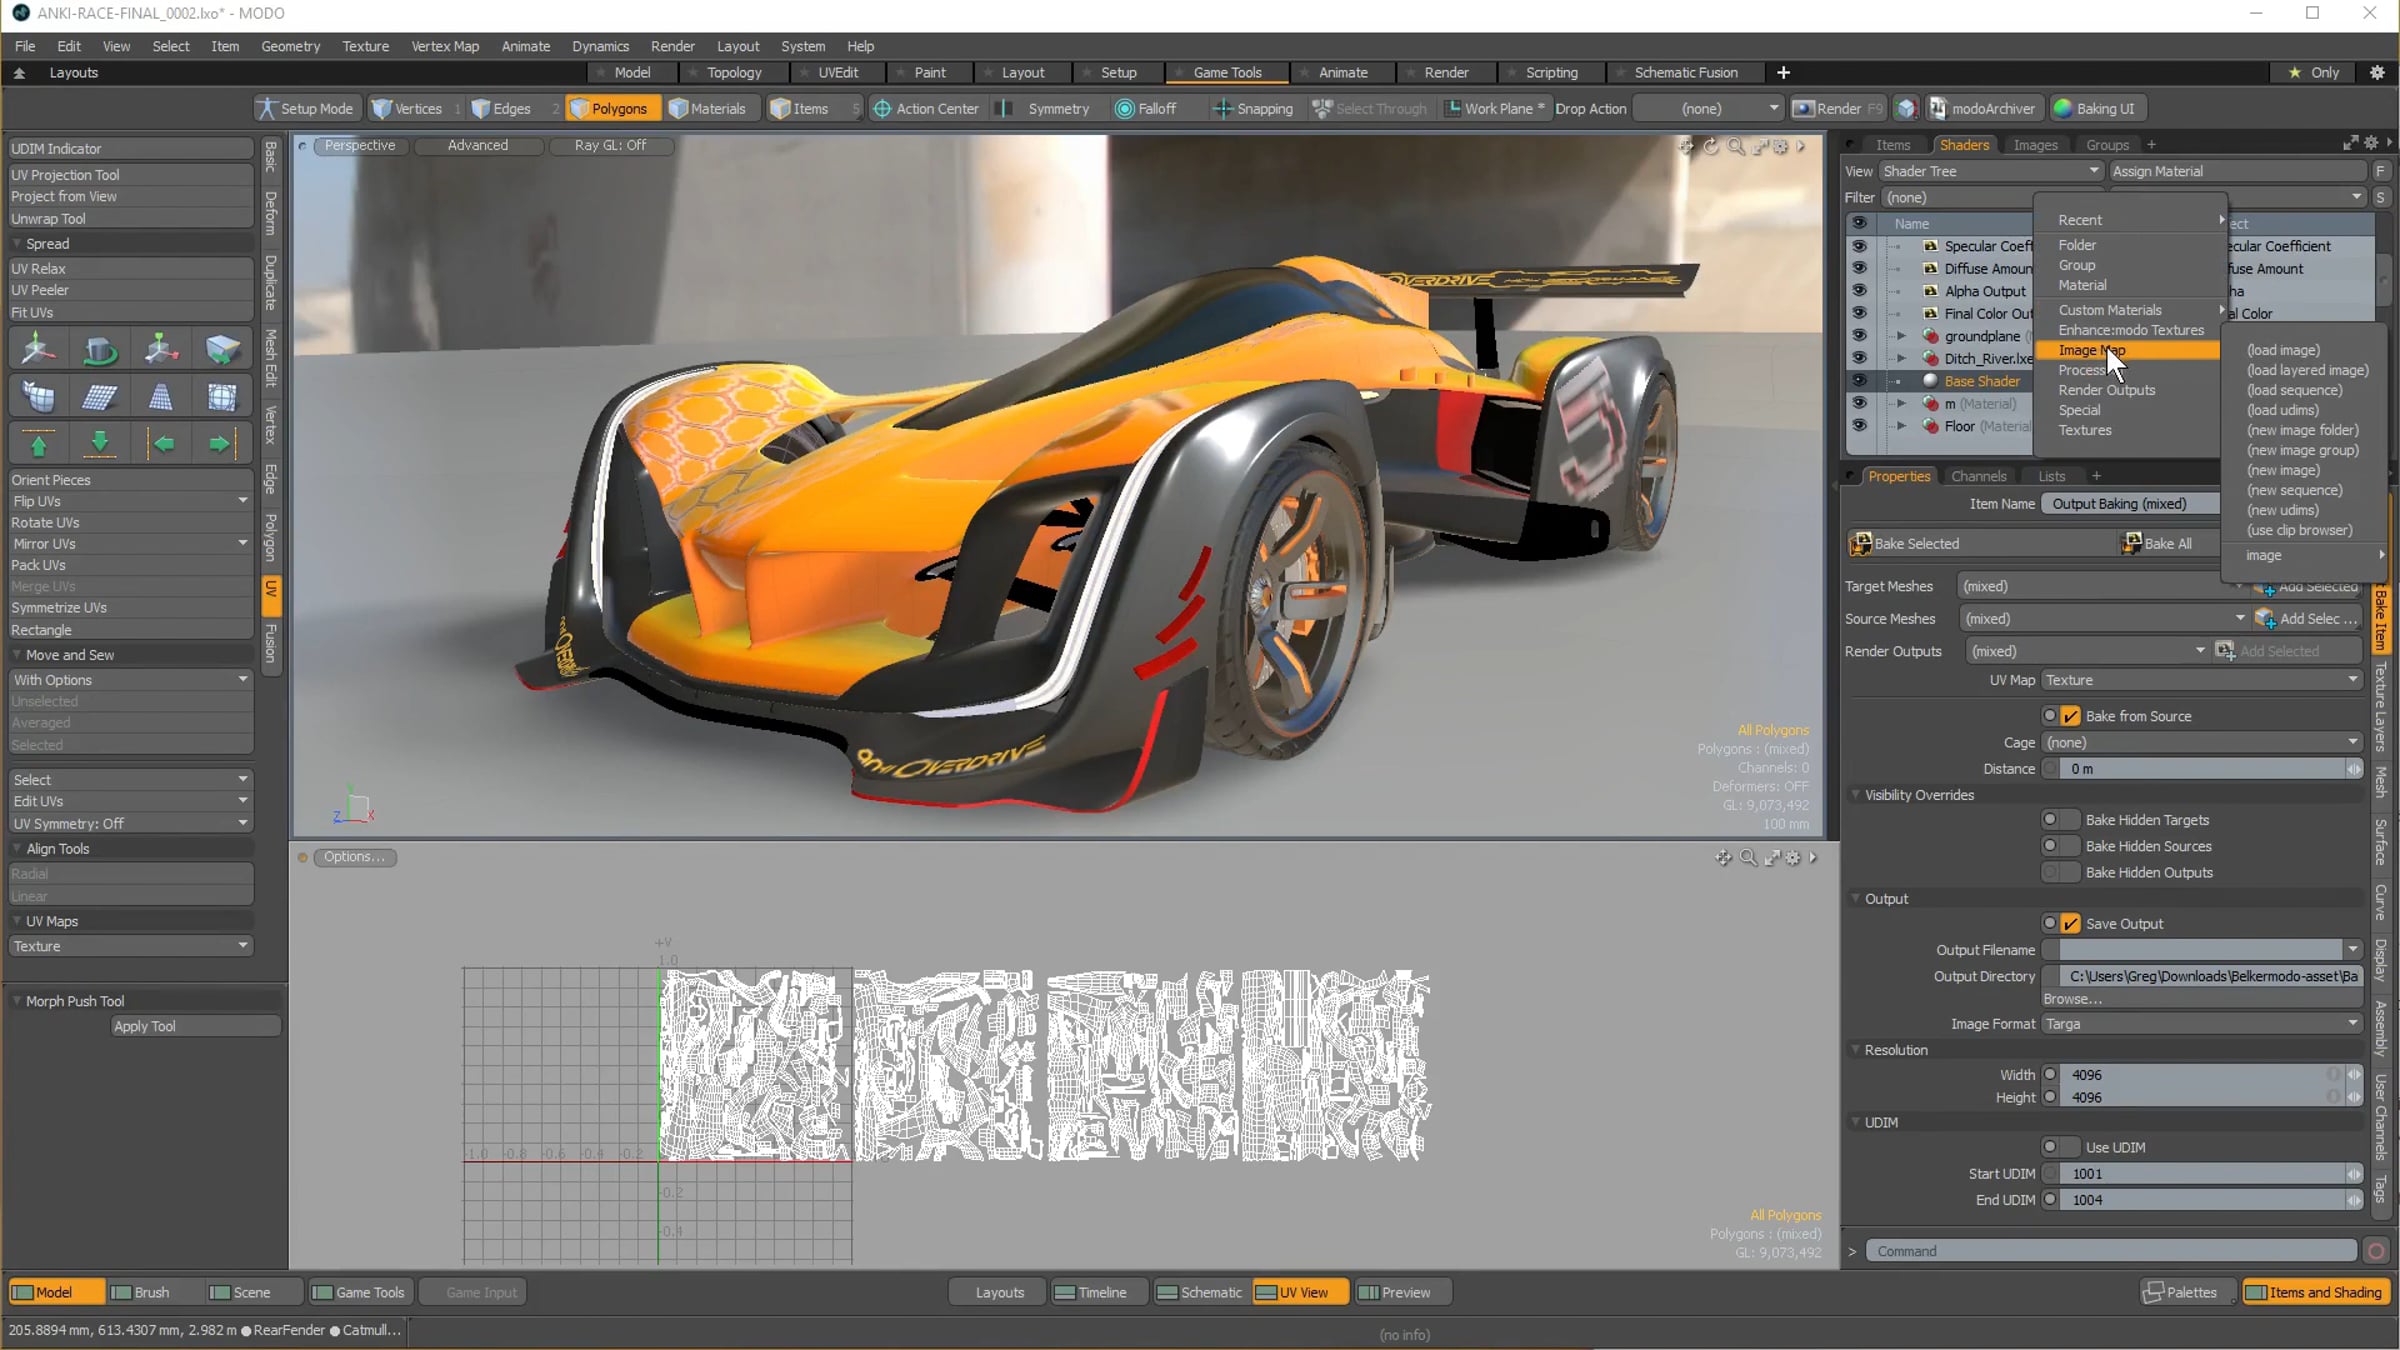Click the Setup Mode figure icon
The image size is (2400, 1350).
coord(266,109)
